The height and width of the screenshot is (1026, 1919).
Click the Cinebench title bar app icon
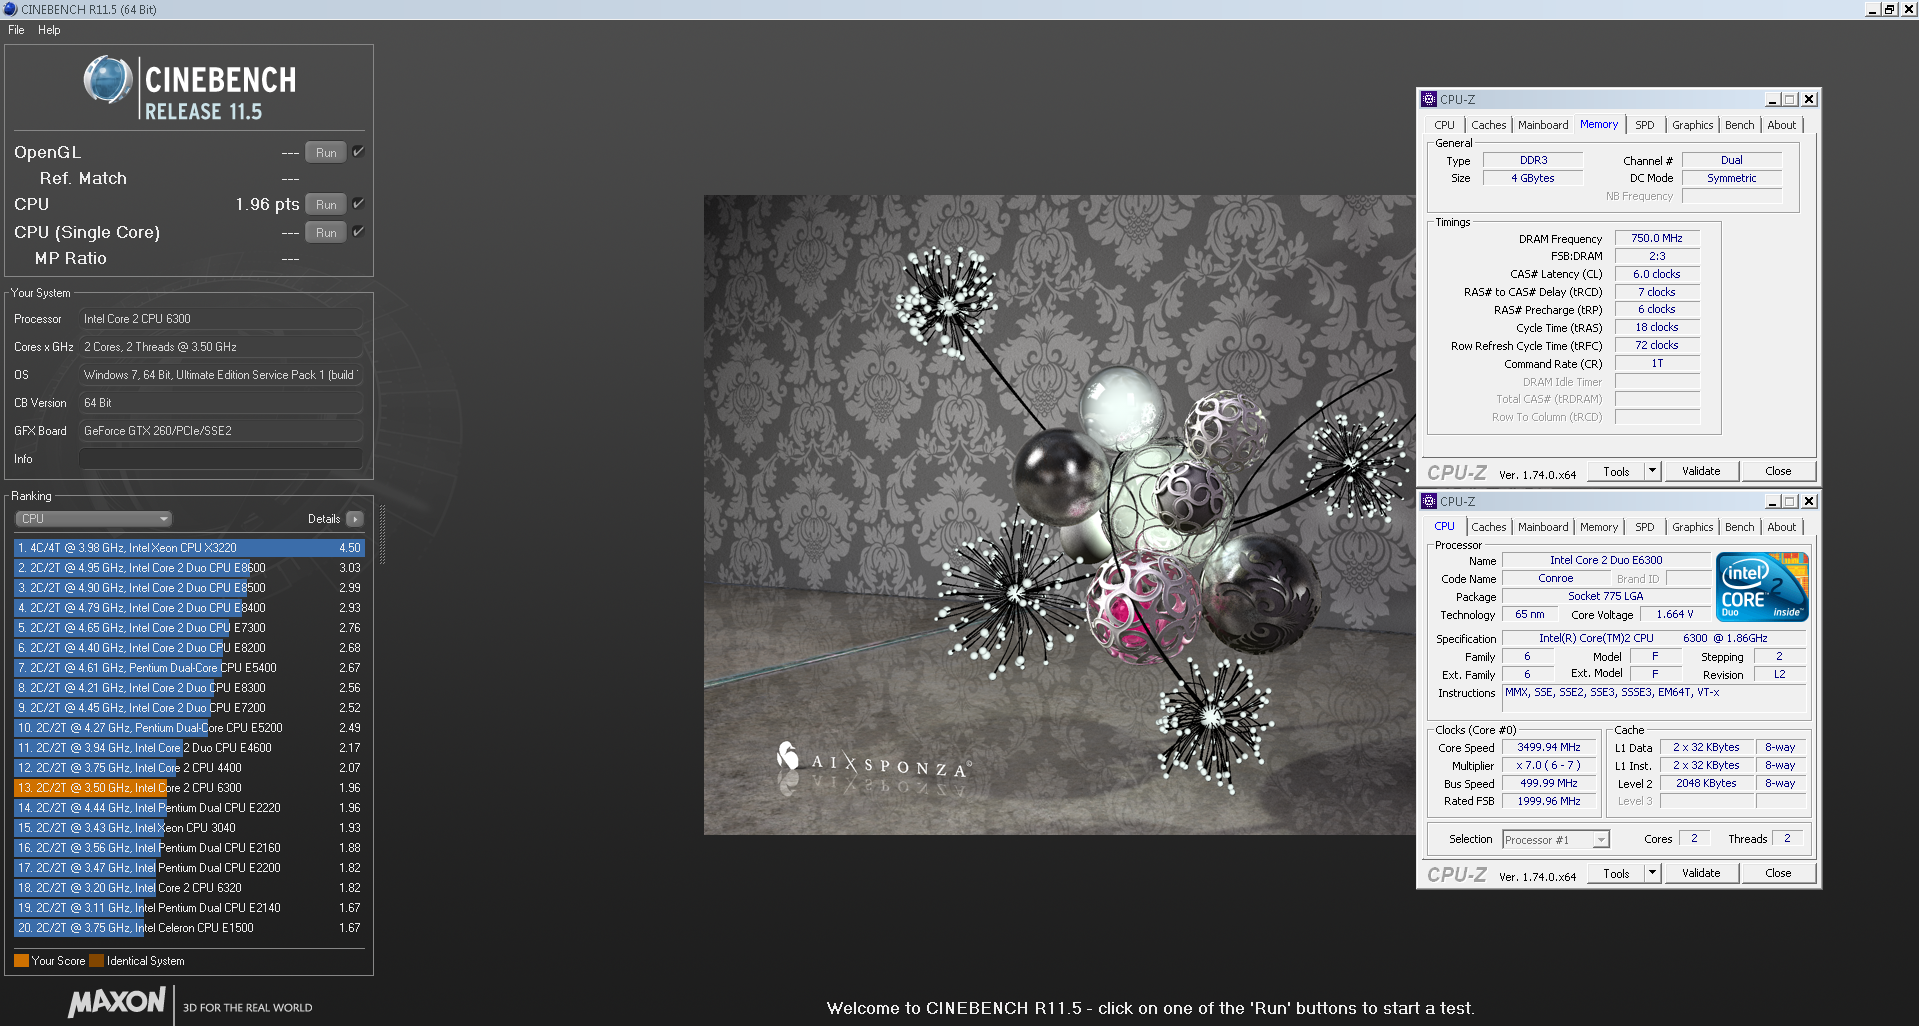(x=10, y=9)
